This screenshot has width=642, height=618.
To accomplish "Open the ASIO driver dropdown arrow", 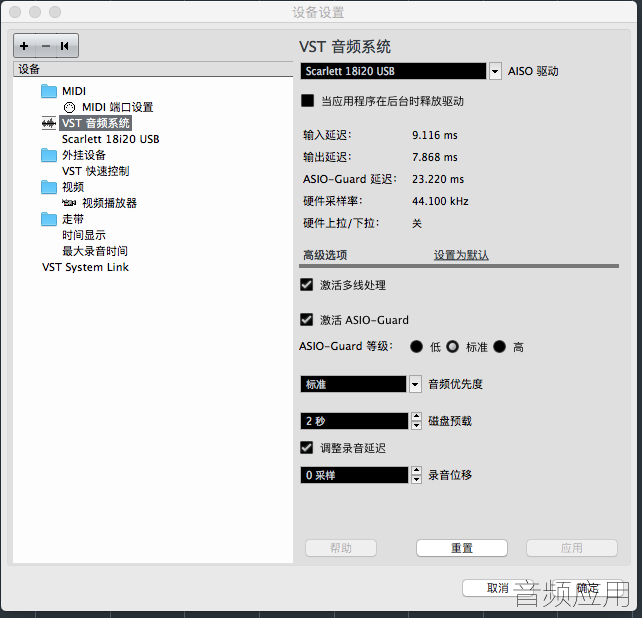I will click(495, 71).
